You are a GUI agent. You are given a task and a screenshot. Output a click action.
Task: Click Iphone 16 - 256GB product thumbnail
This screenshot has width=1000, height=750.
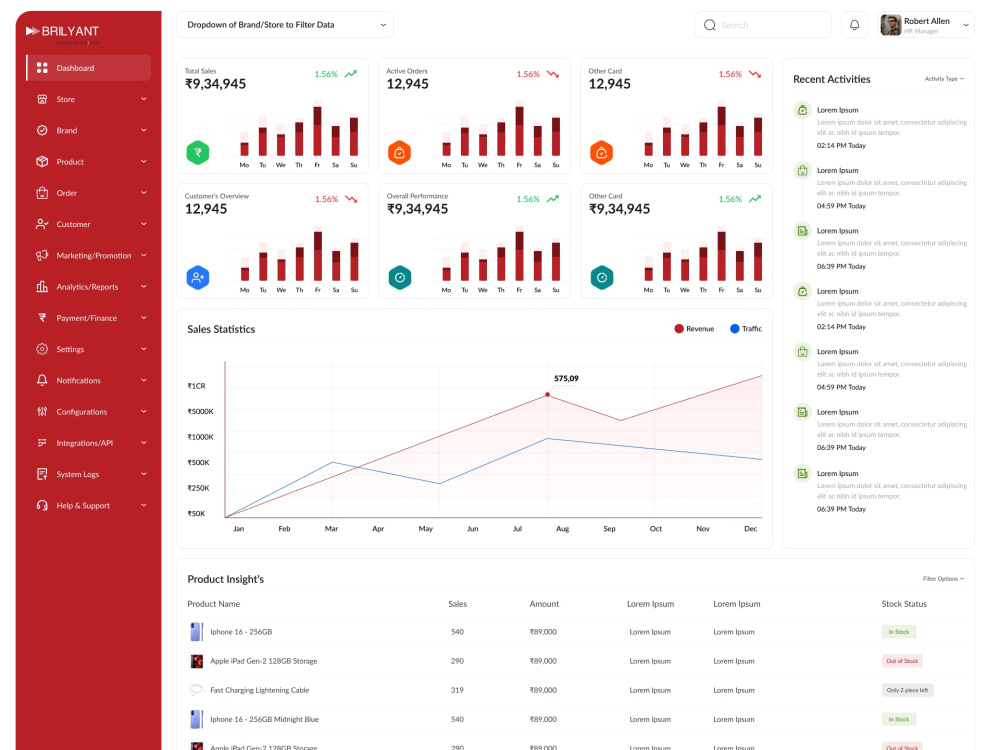196,631
